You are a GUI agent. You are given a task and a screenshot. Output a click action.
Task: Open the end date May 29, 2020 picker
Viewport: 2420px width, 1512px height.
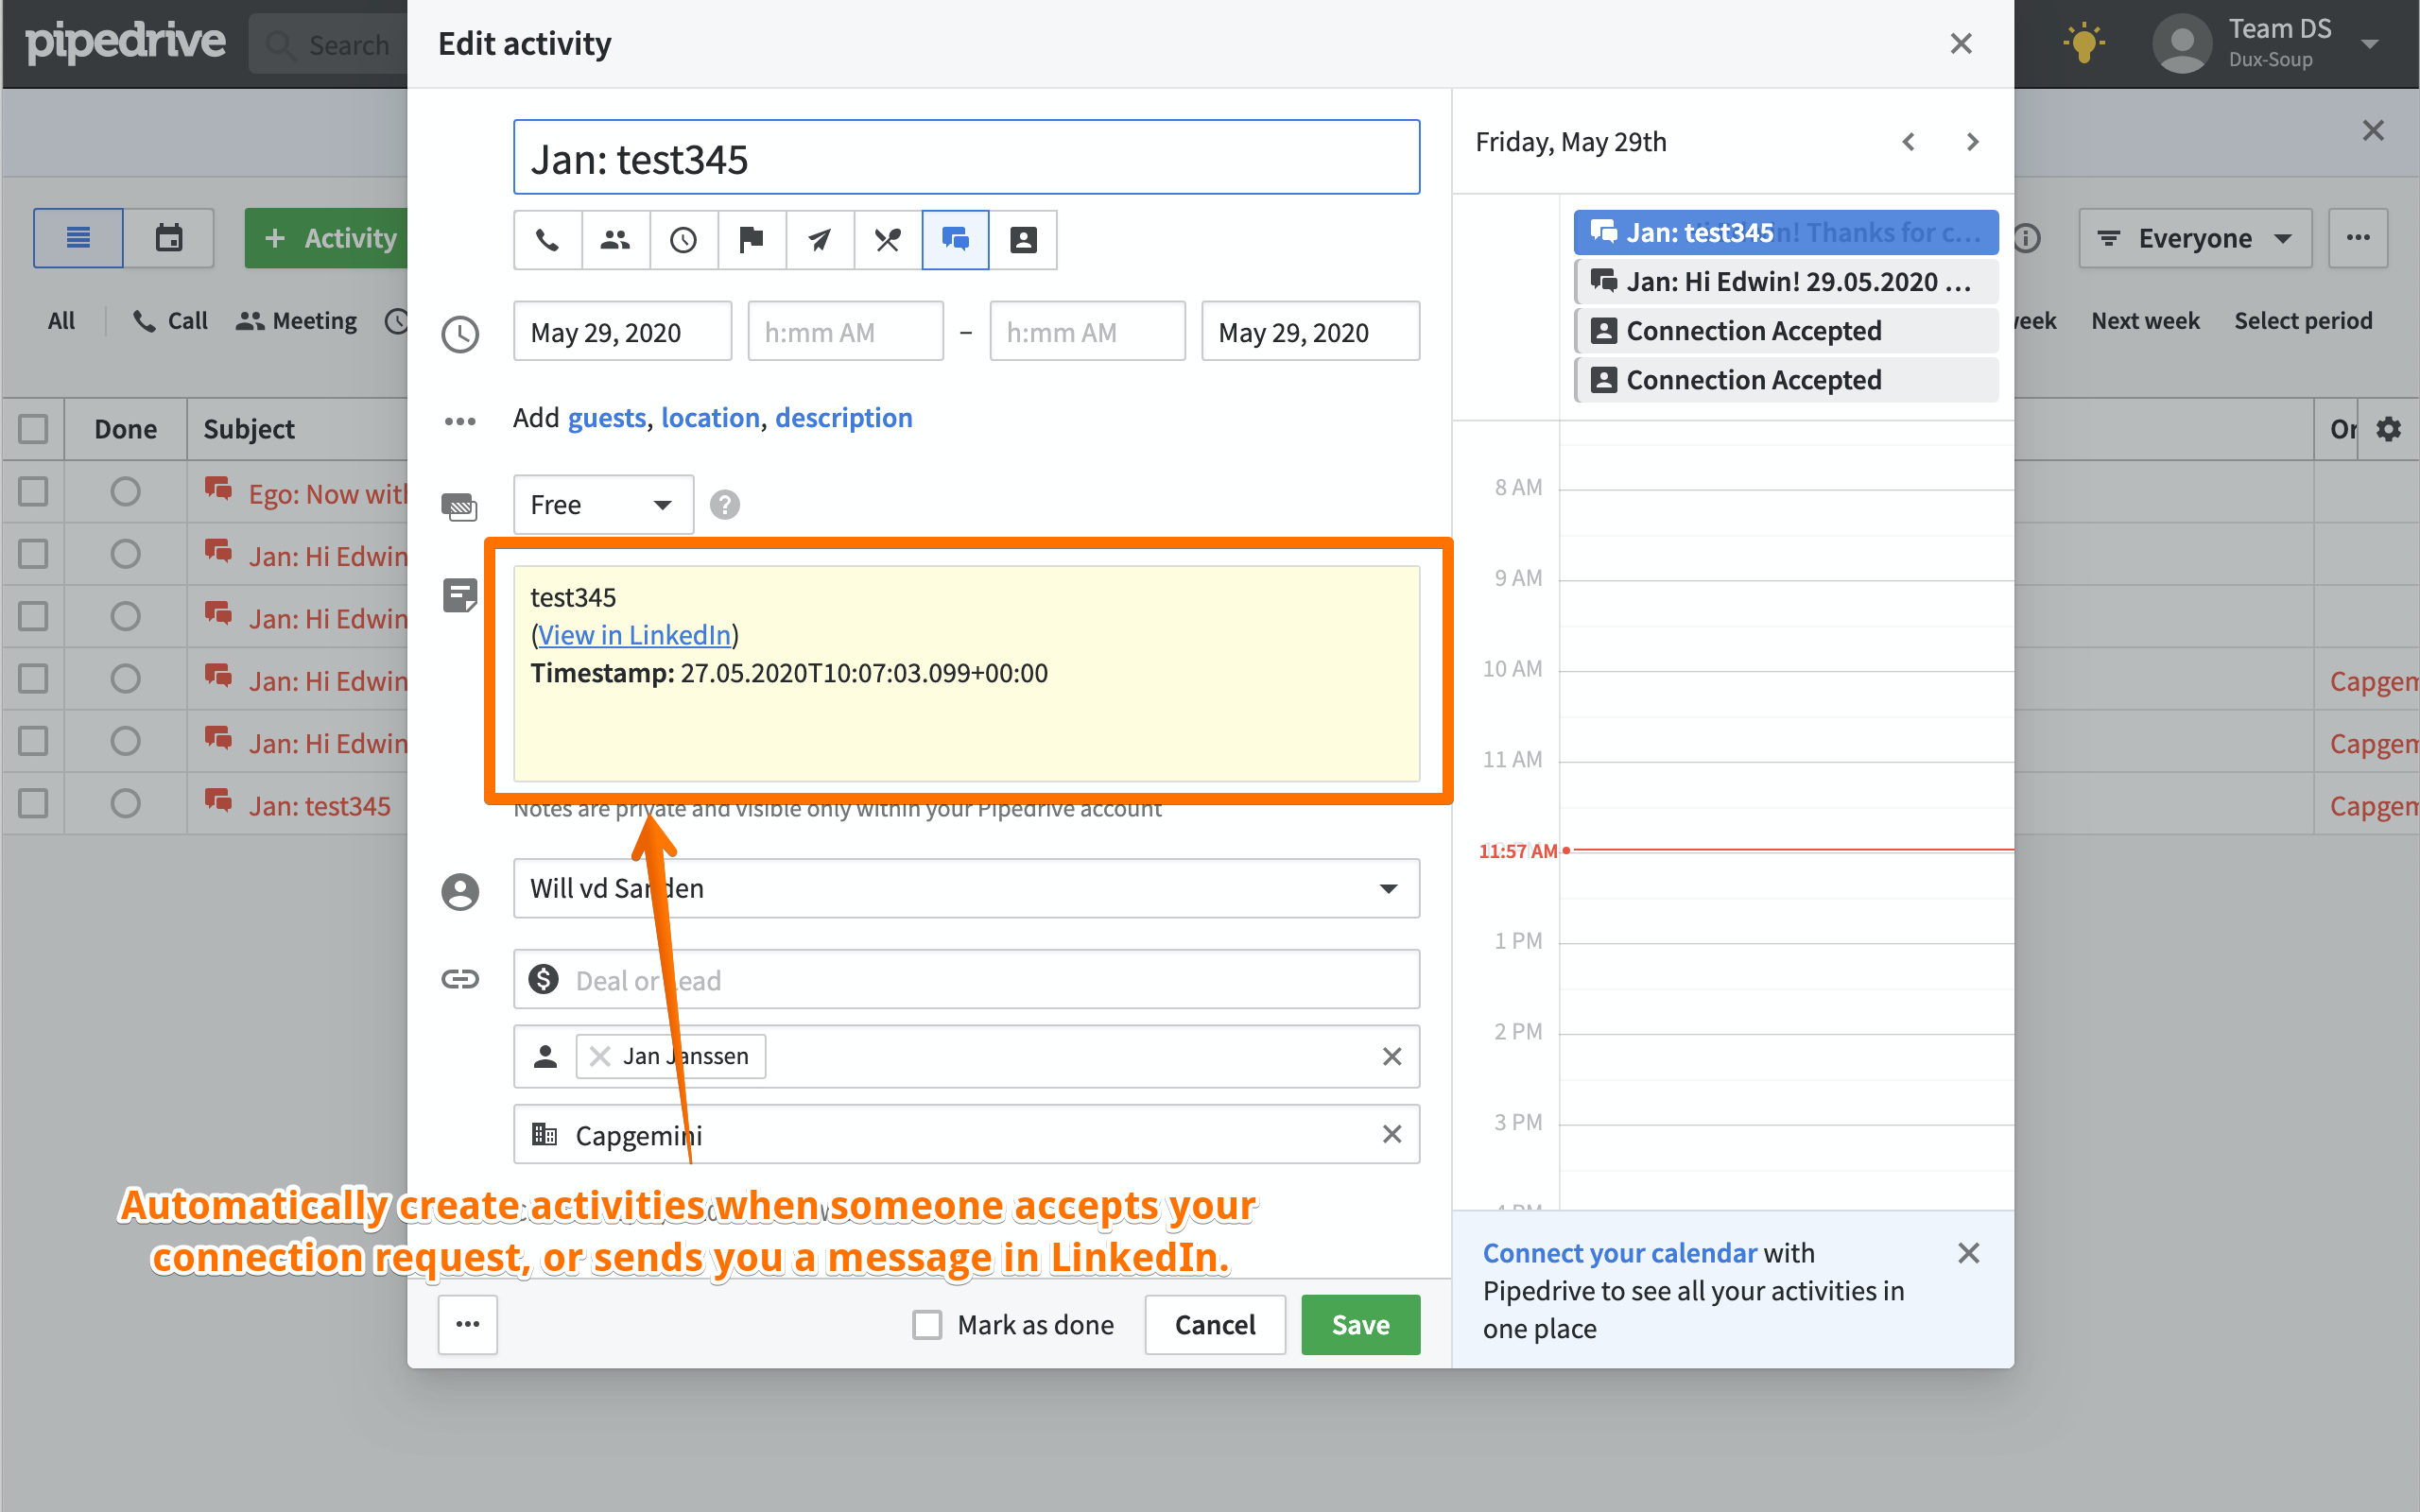point(1310,332)
